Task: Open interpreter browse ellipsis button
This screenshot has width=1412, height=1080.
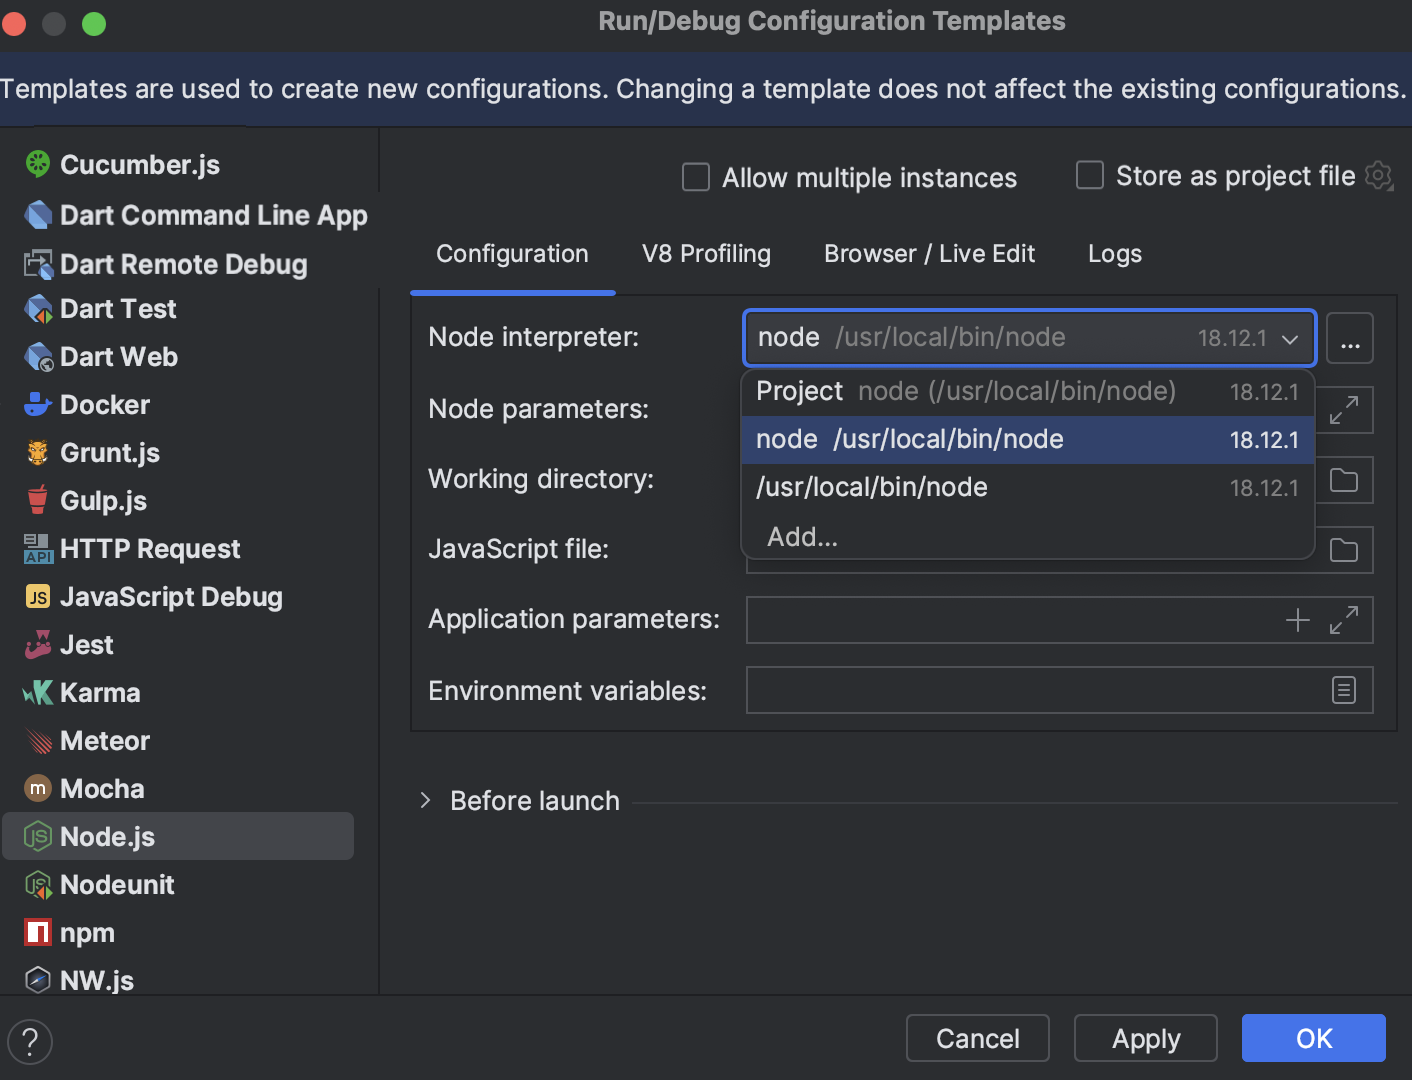Action: point(1349,338)
